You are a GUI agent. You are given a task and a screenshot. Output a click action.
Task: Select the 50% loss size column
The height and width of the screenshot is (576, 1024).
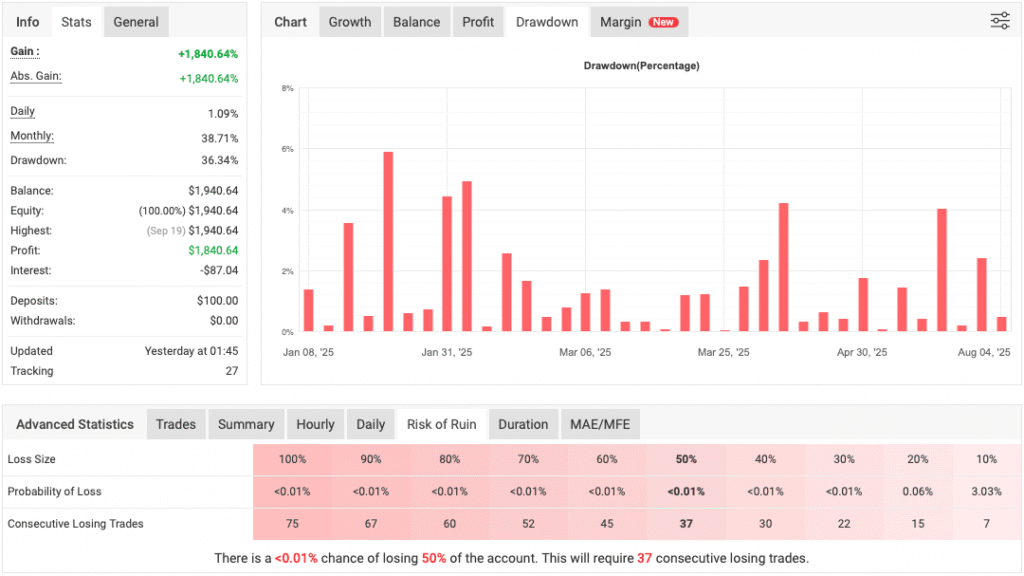pos(685,459)
